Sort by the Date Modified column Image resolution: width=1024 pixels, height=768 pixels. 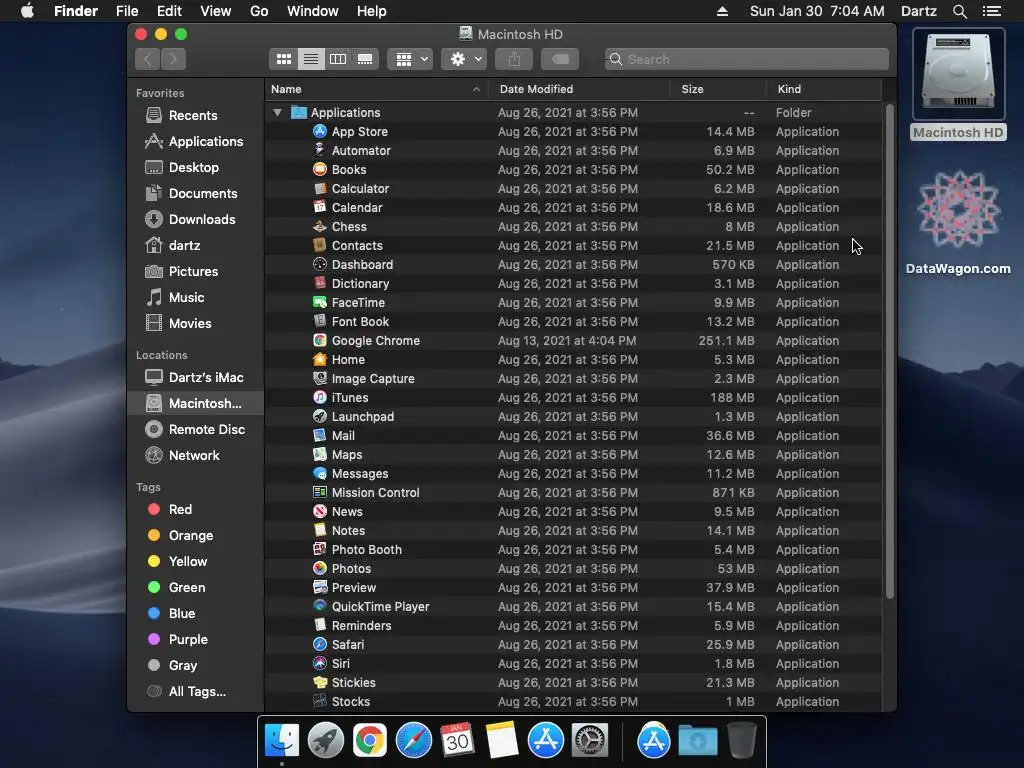point(579,89)
